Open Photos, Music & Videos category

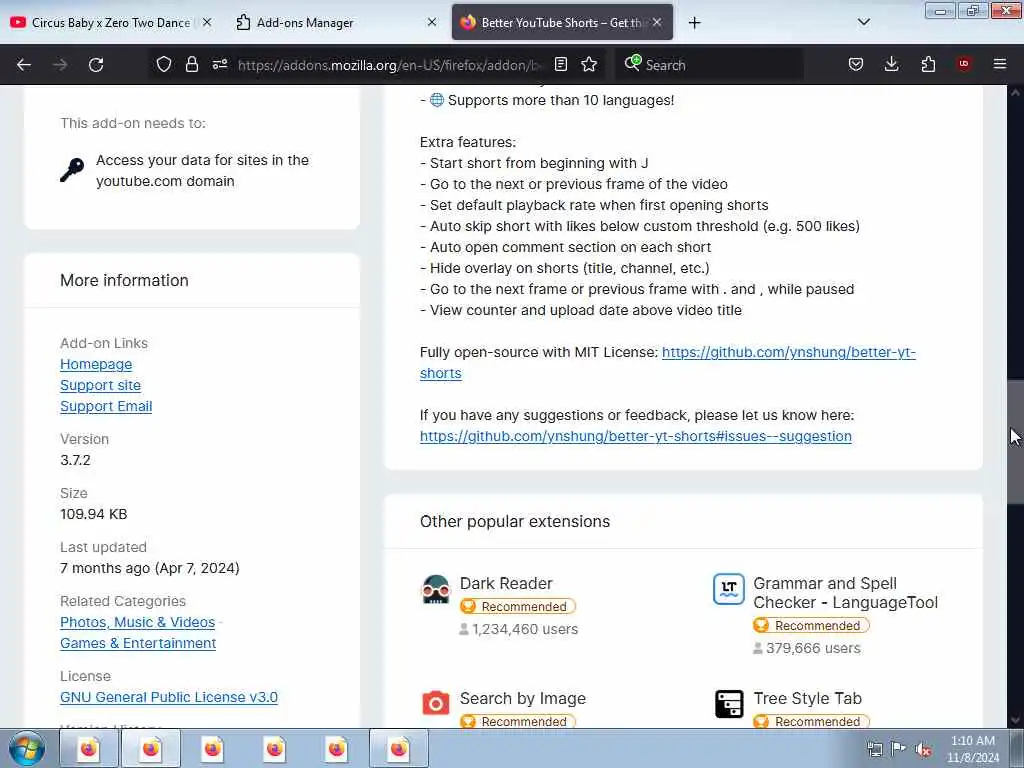(137, 622)
